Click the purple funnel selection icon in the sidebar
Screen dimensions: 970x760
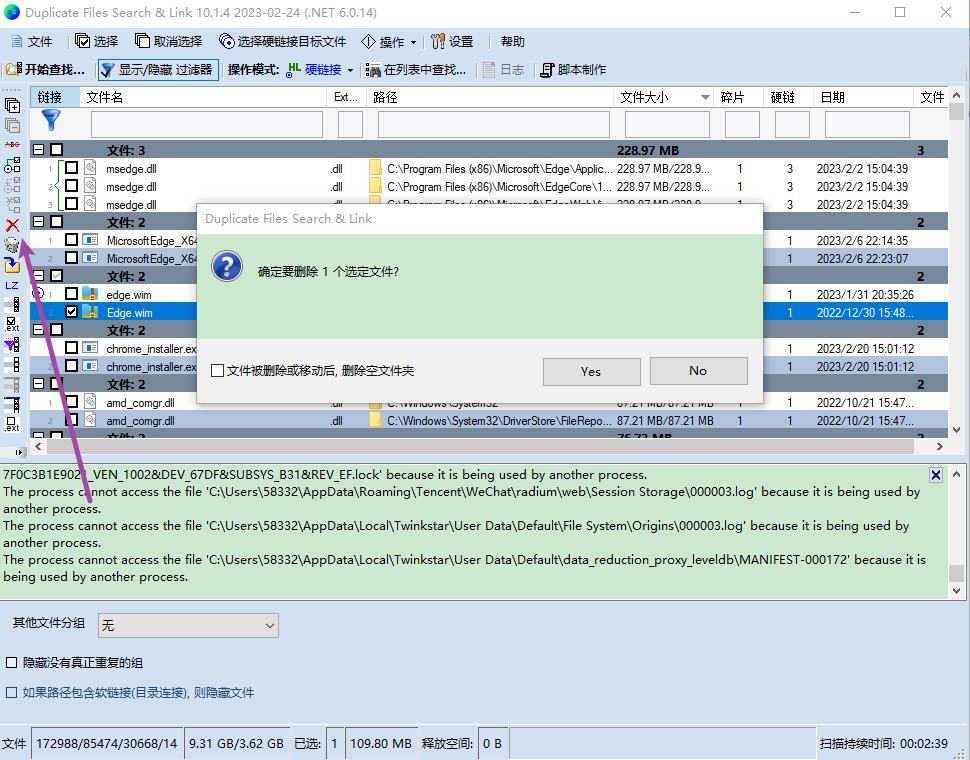click(12, 344)
